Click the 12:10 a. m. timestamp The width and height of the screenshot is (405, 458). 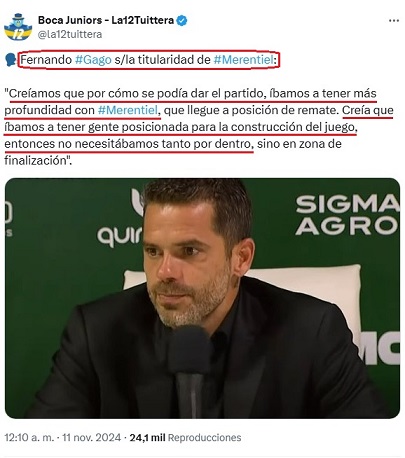pos(29,437)
